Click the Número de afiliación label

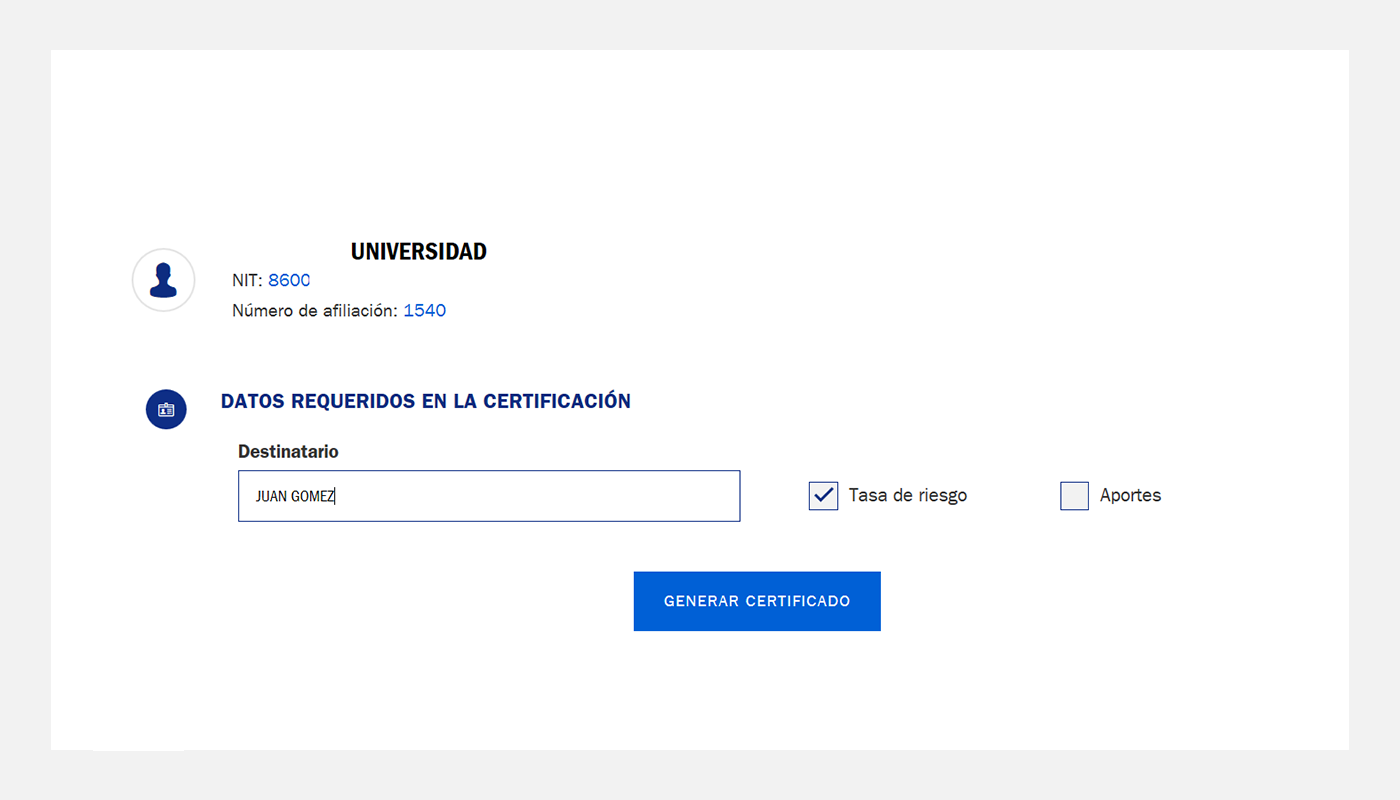[314, 311]
